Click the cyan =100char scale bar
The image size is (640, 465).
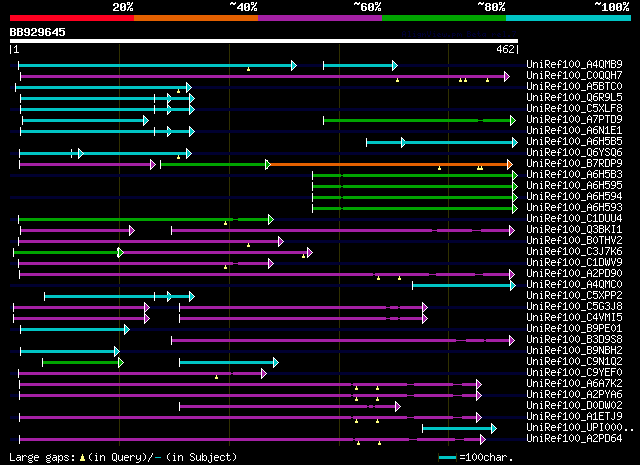(447, 457)
